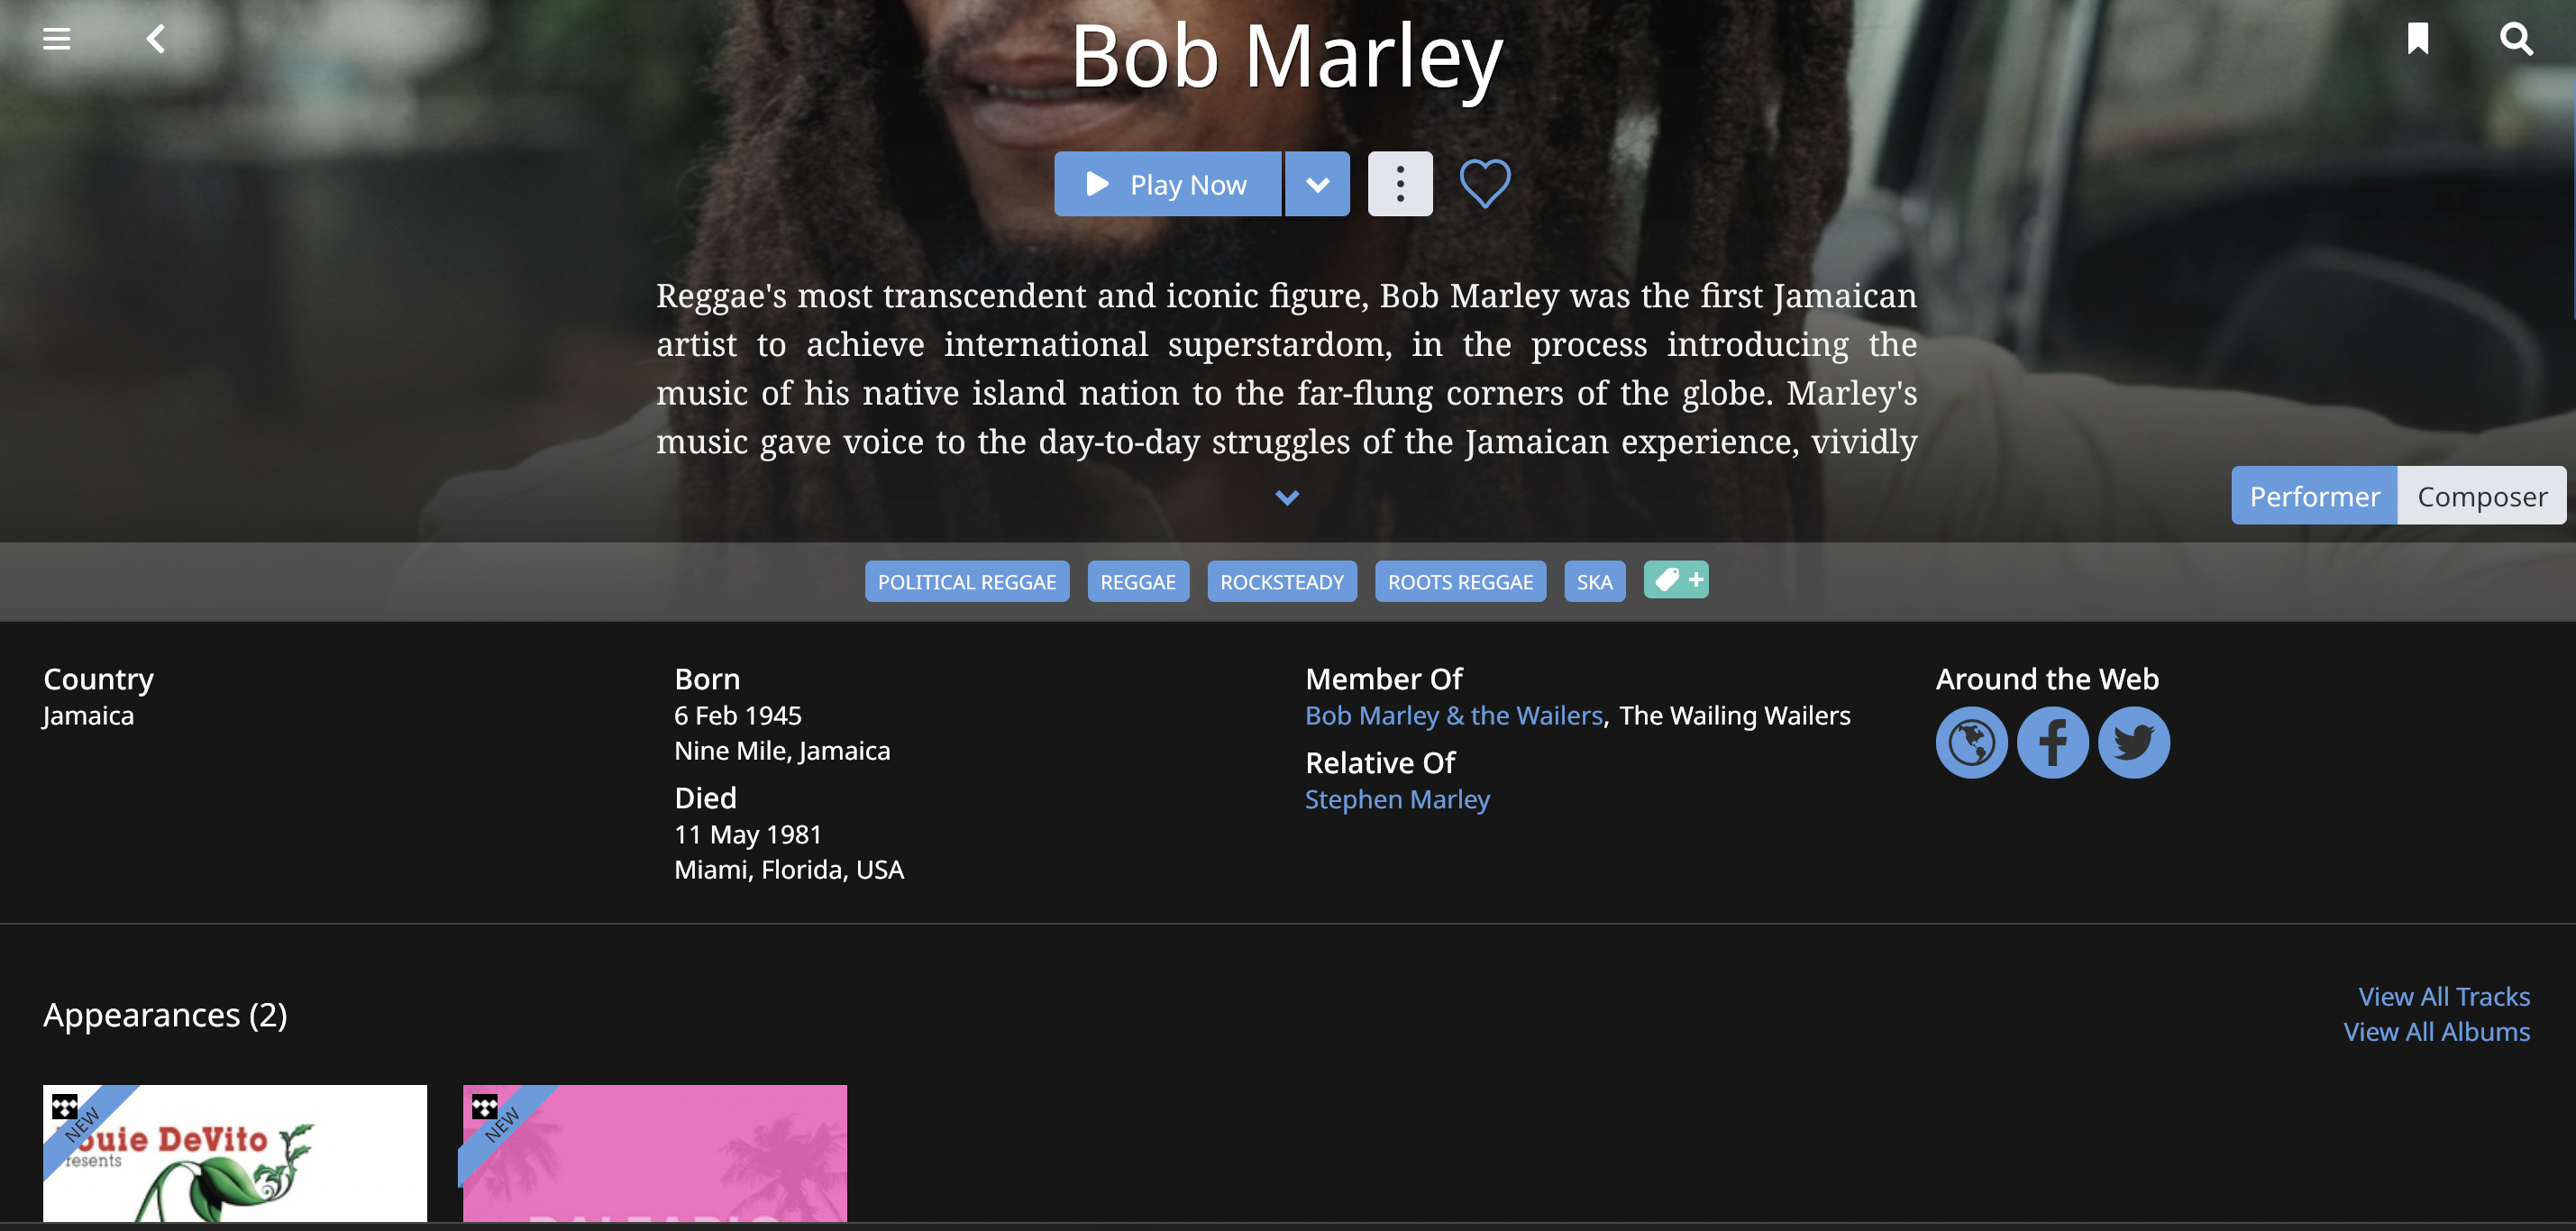Open the hamburger navigation menu
Viewport: 2576px width, 1231px height.
(57, 39)
